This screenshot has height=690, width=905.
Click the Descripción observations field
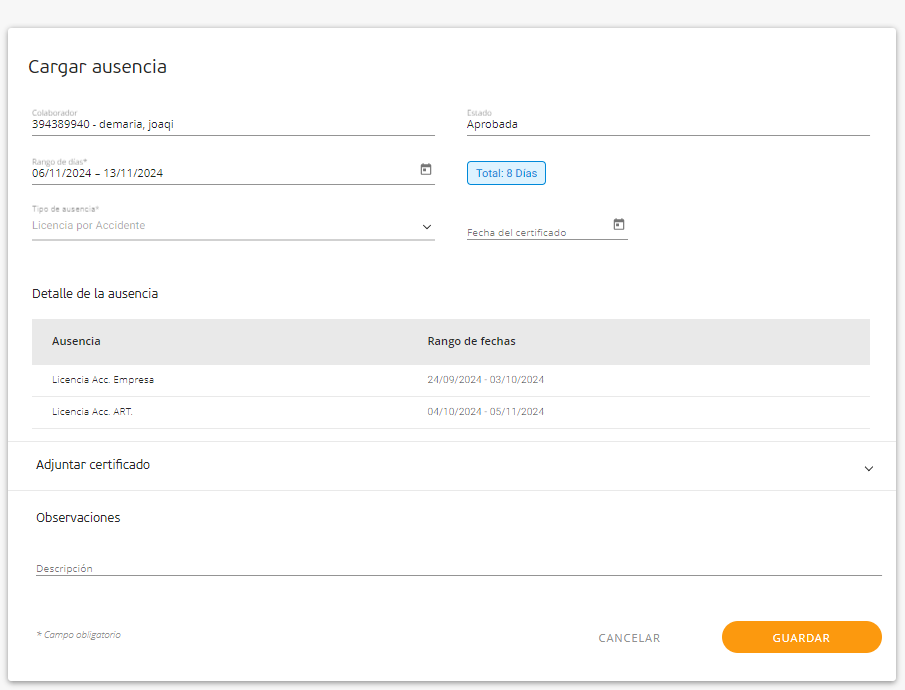pos(458,567)
